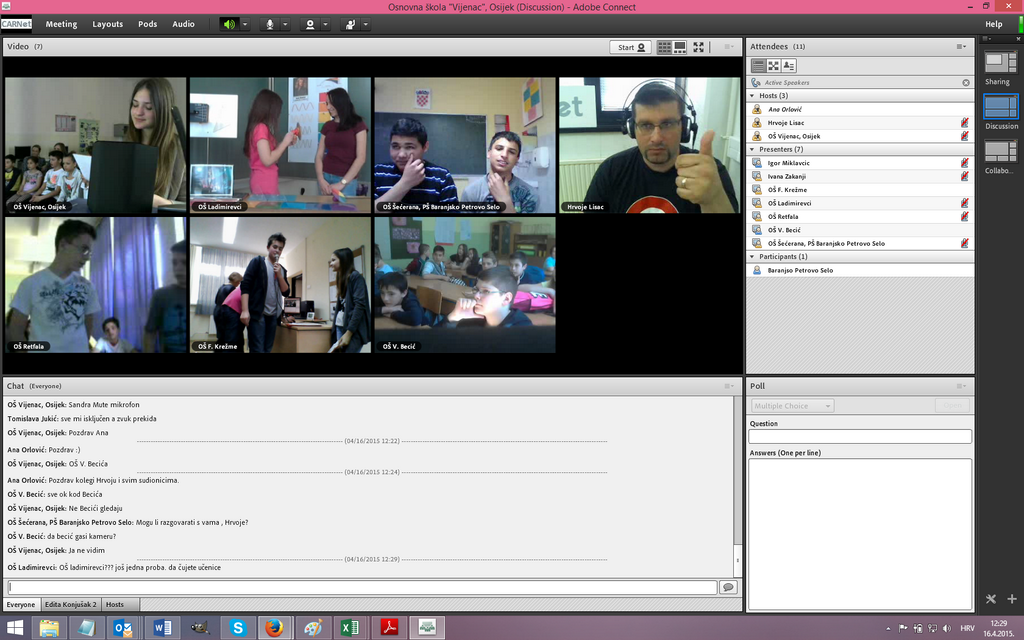
Task: Toggle the microphone in the top toolbar
Action: coord(270,24)
